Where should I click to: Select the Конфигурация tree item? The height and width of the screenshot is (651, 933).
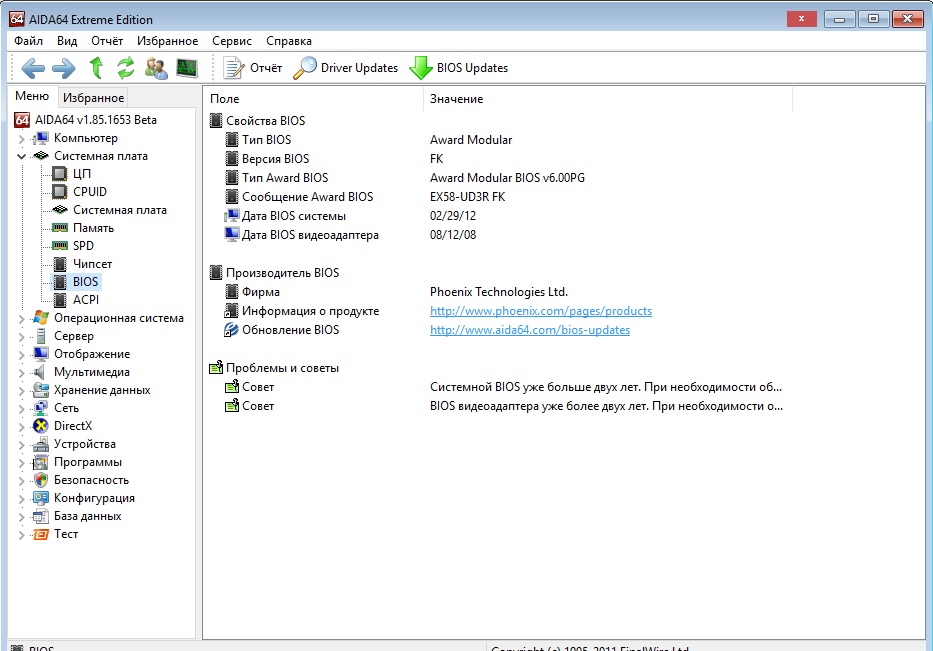point(94,497)
